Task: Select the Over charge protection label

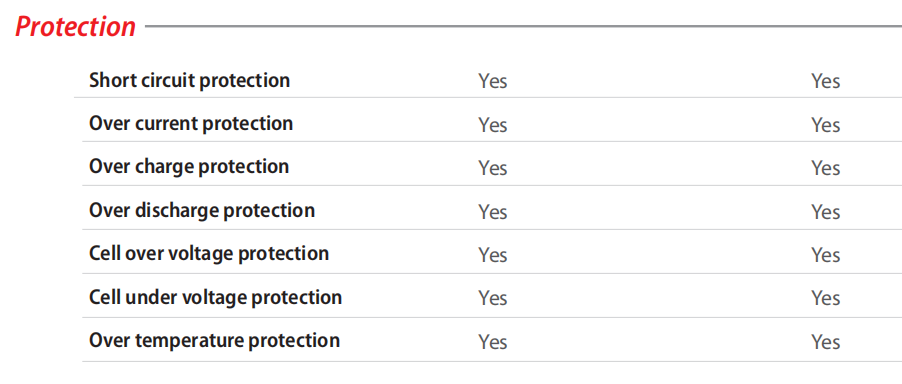Action: (189, 167)
